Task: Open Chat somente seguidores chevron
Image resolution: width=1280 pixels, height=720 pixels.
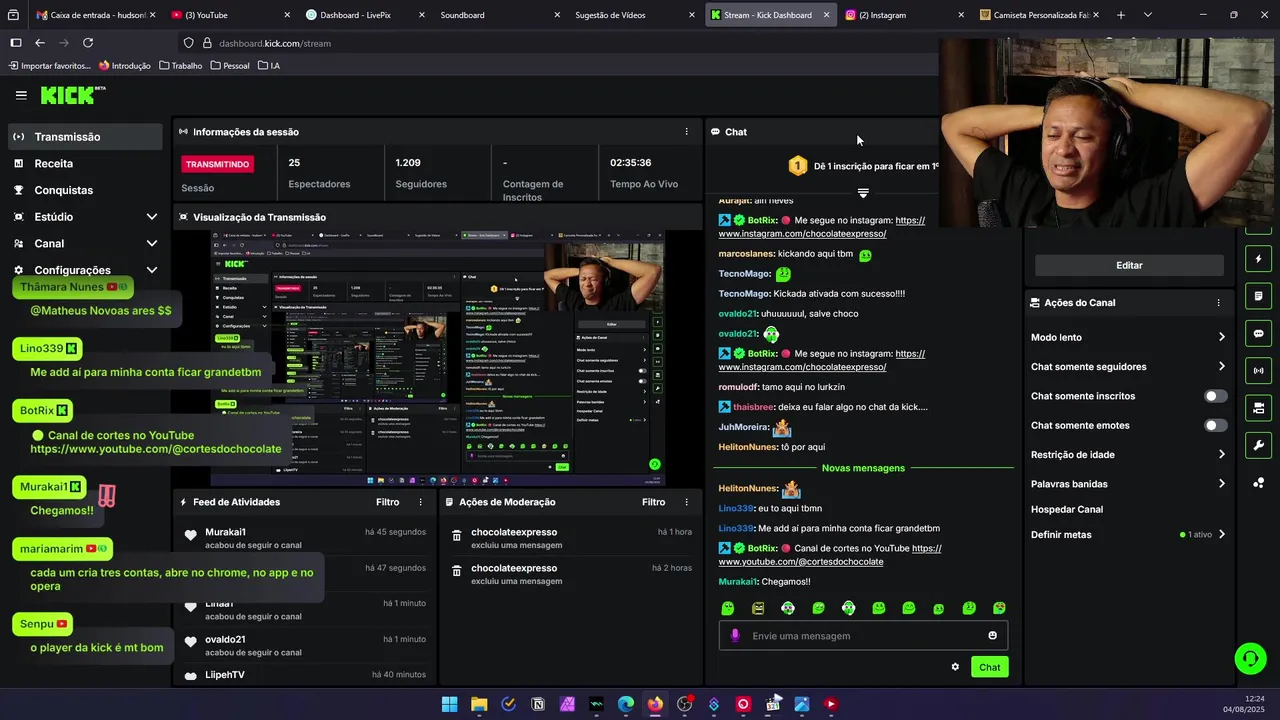Action: pos(1221,366)
